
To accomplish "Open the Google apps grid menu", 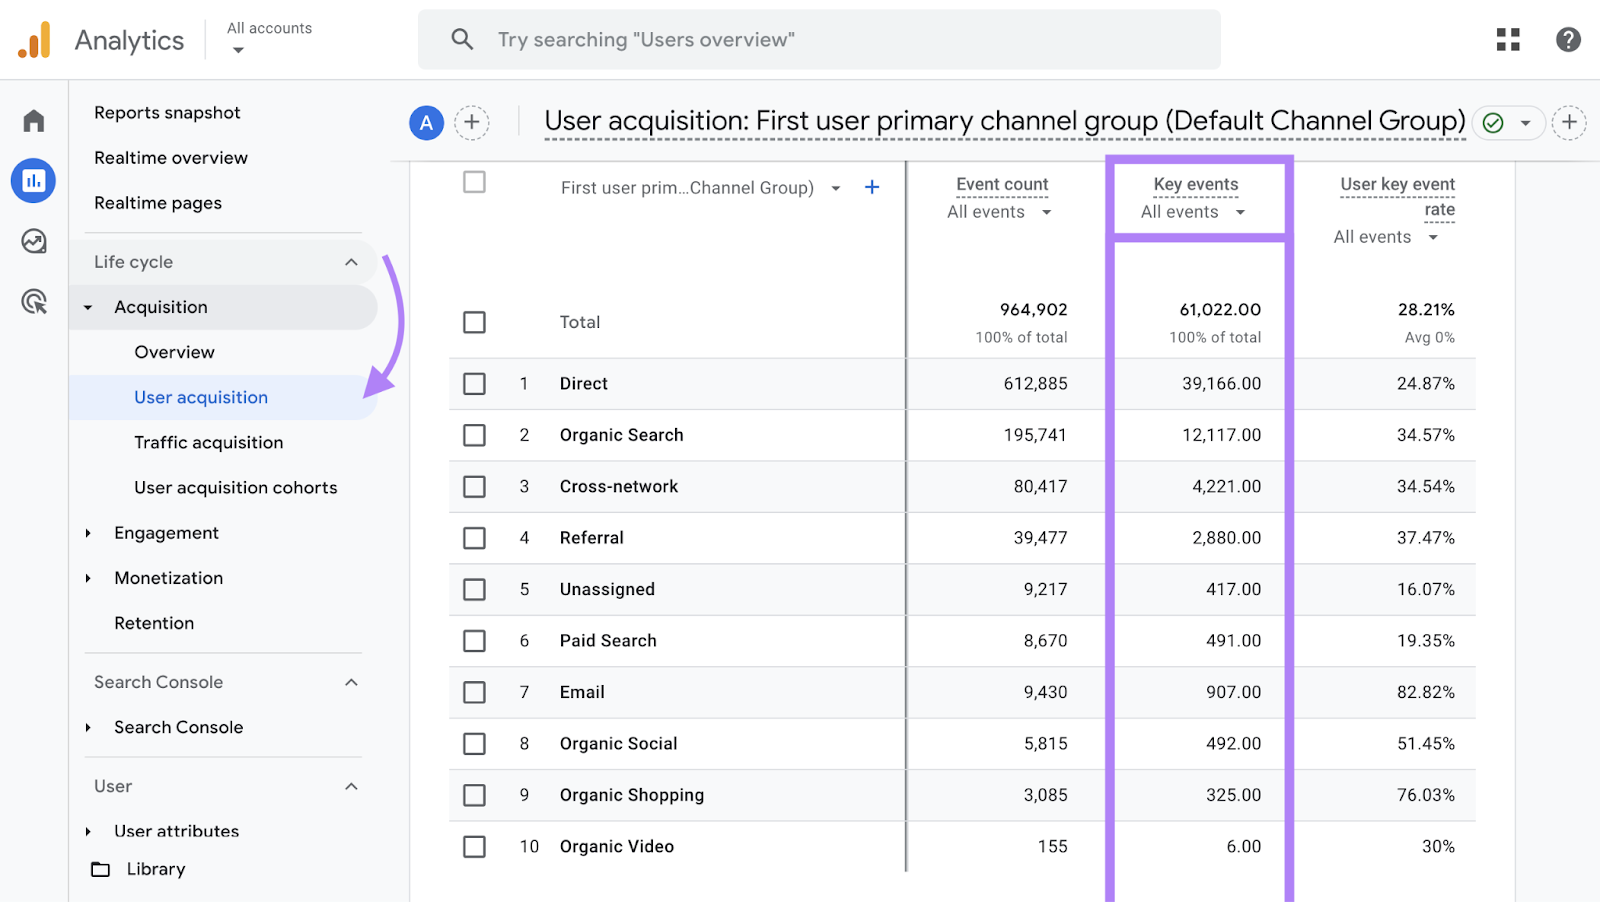I will (x=1507, y=39).
